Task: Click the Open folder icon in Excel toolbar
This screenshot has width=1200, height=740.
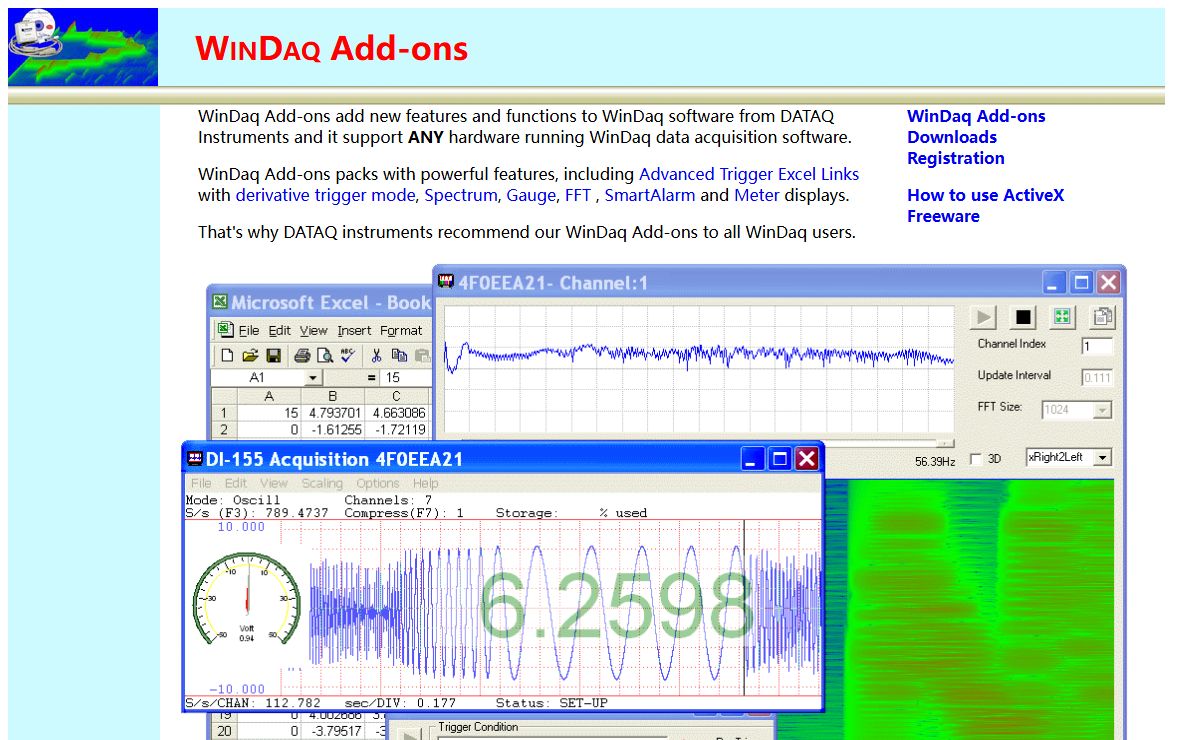Action: coord(250,355)
